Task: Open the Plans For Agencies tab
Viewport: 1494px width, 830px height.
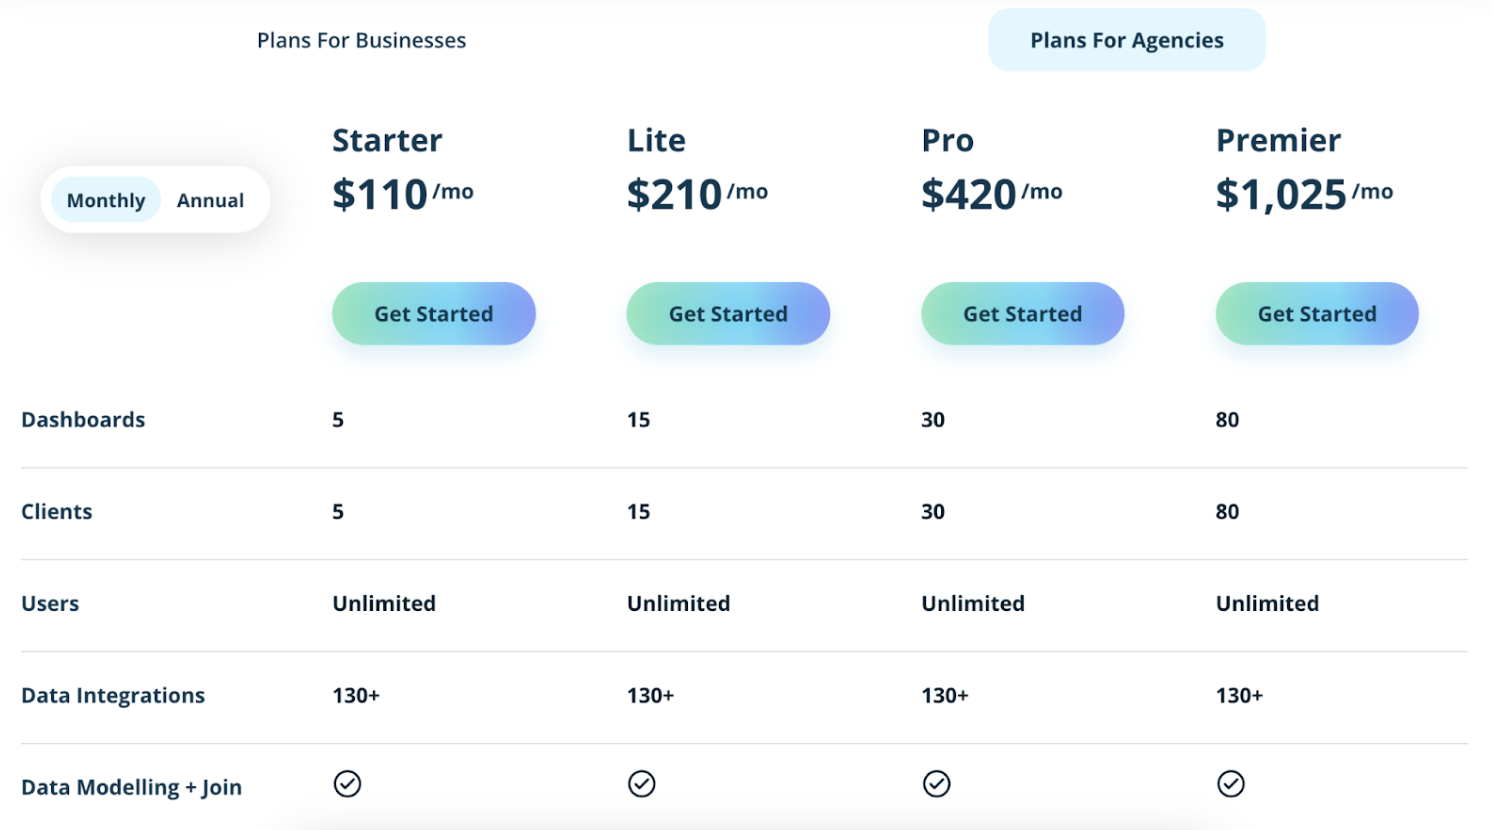Action: [1126, 40]
